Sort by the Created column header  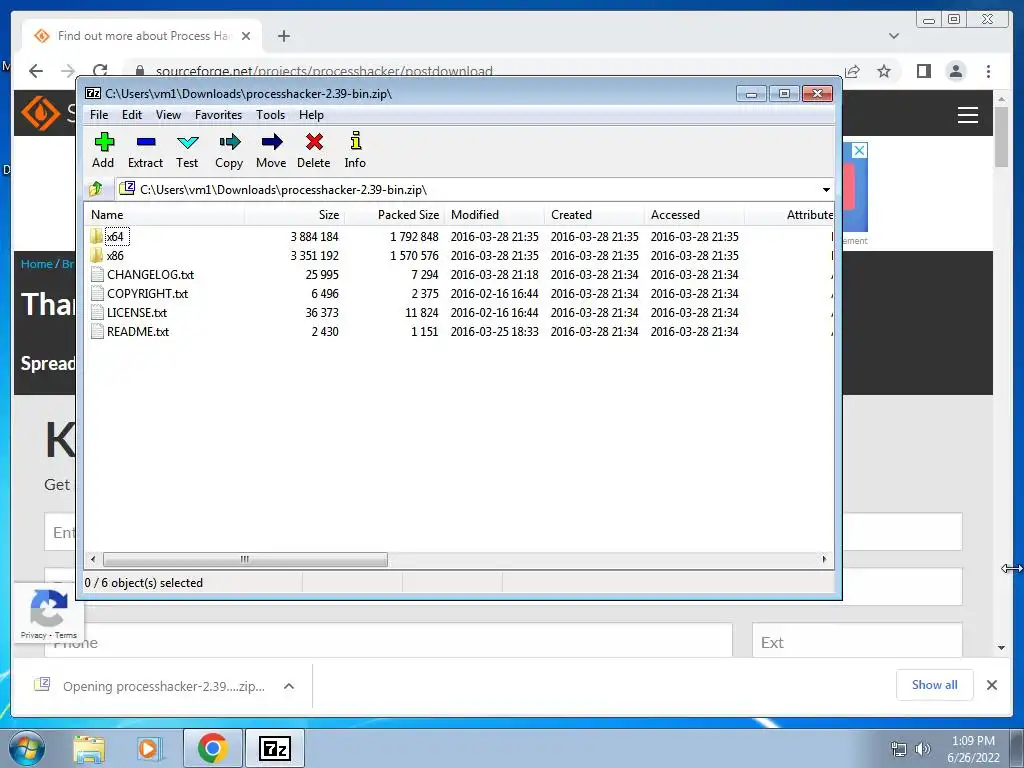coord(594,215)
